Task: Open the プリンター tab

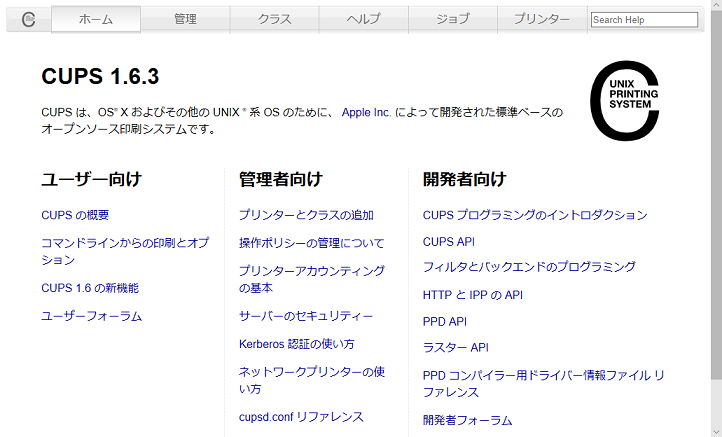Action: pyautogui.click(x=542, y=19)
